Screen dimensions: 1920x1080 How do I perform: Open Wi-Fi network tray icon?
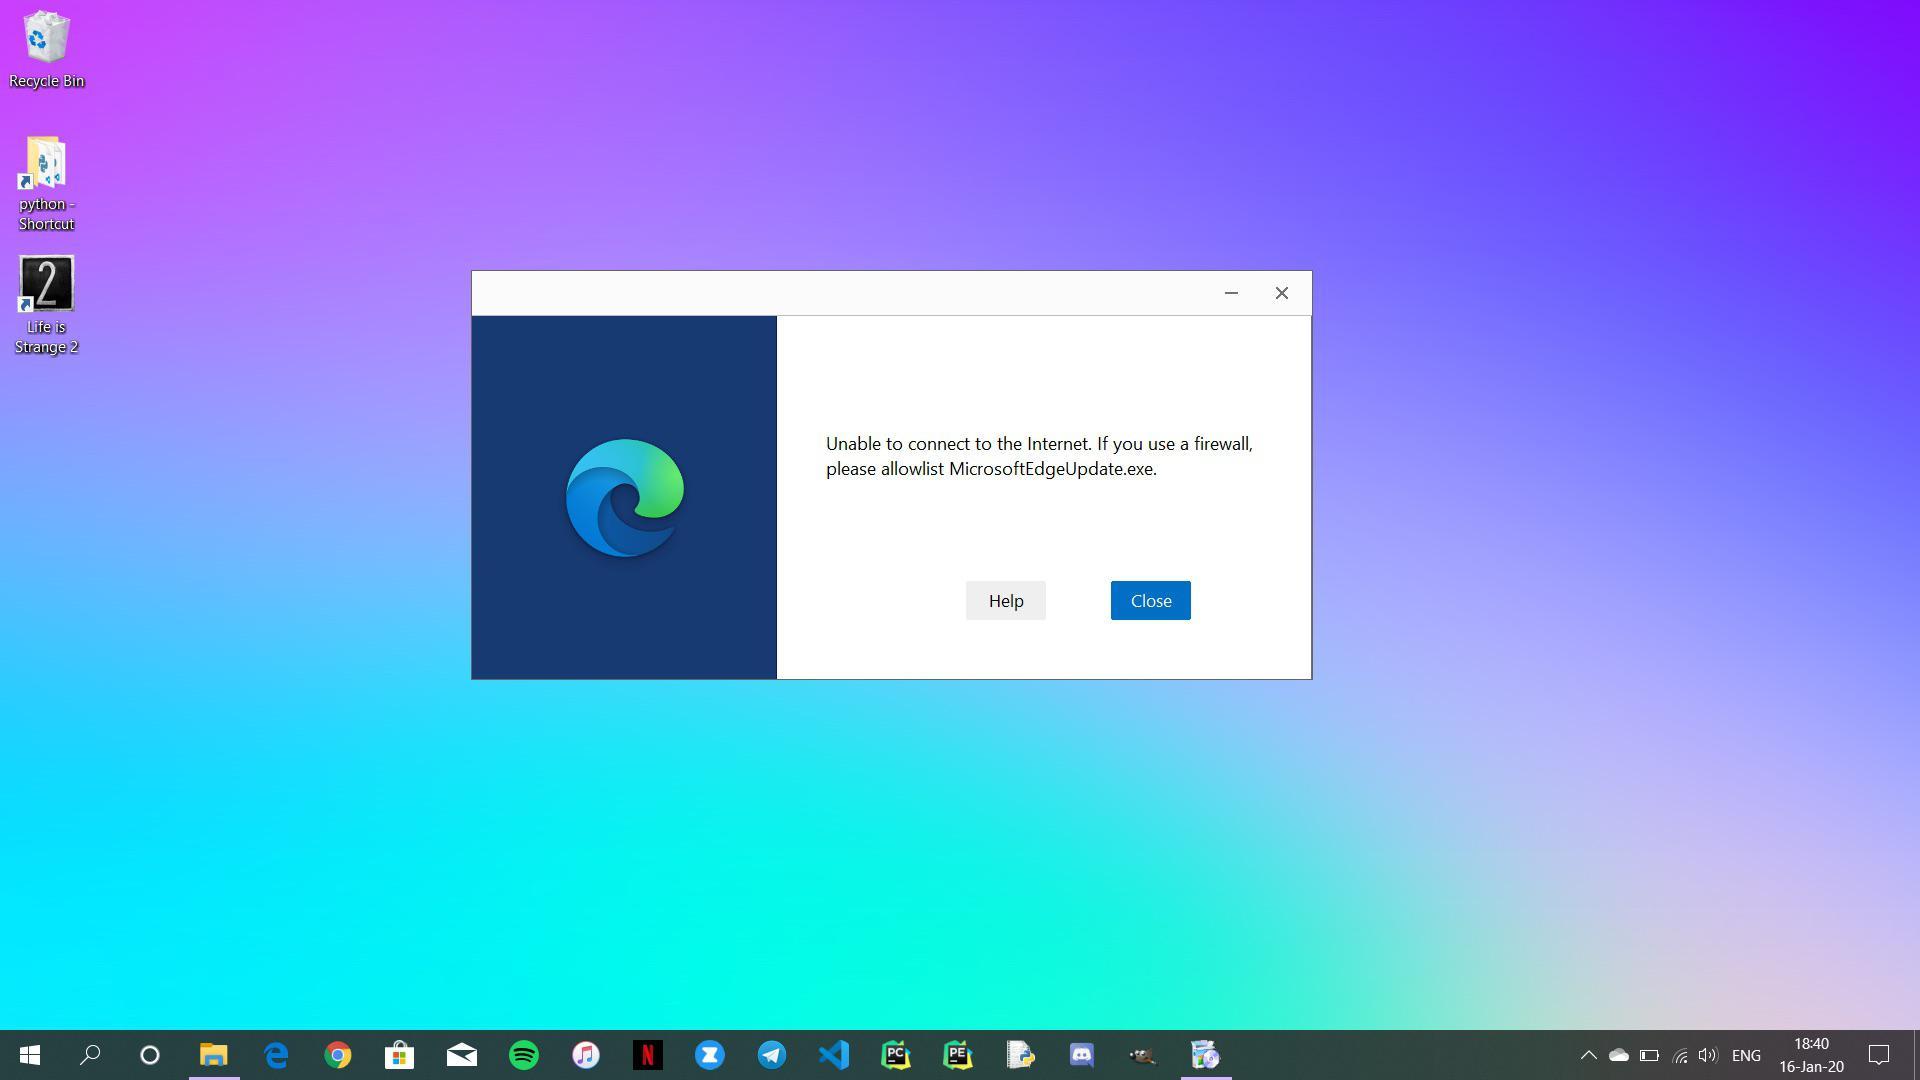click(x=1680, y=1055)
